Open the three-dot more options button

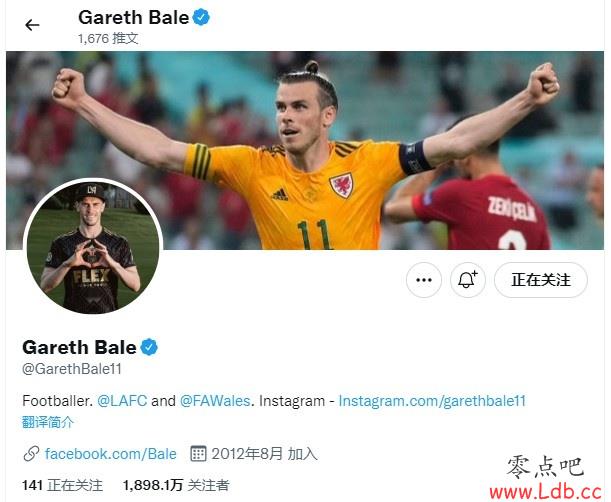424,280
